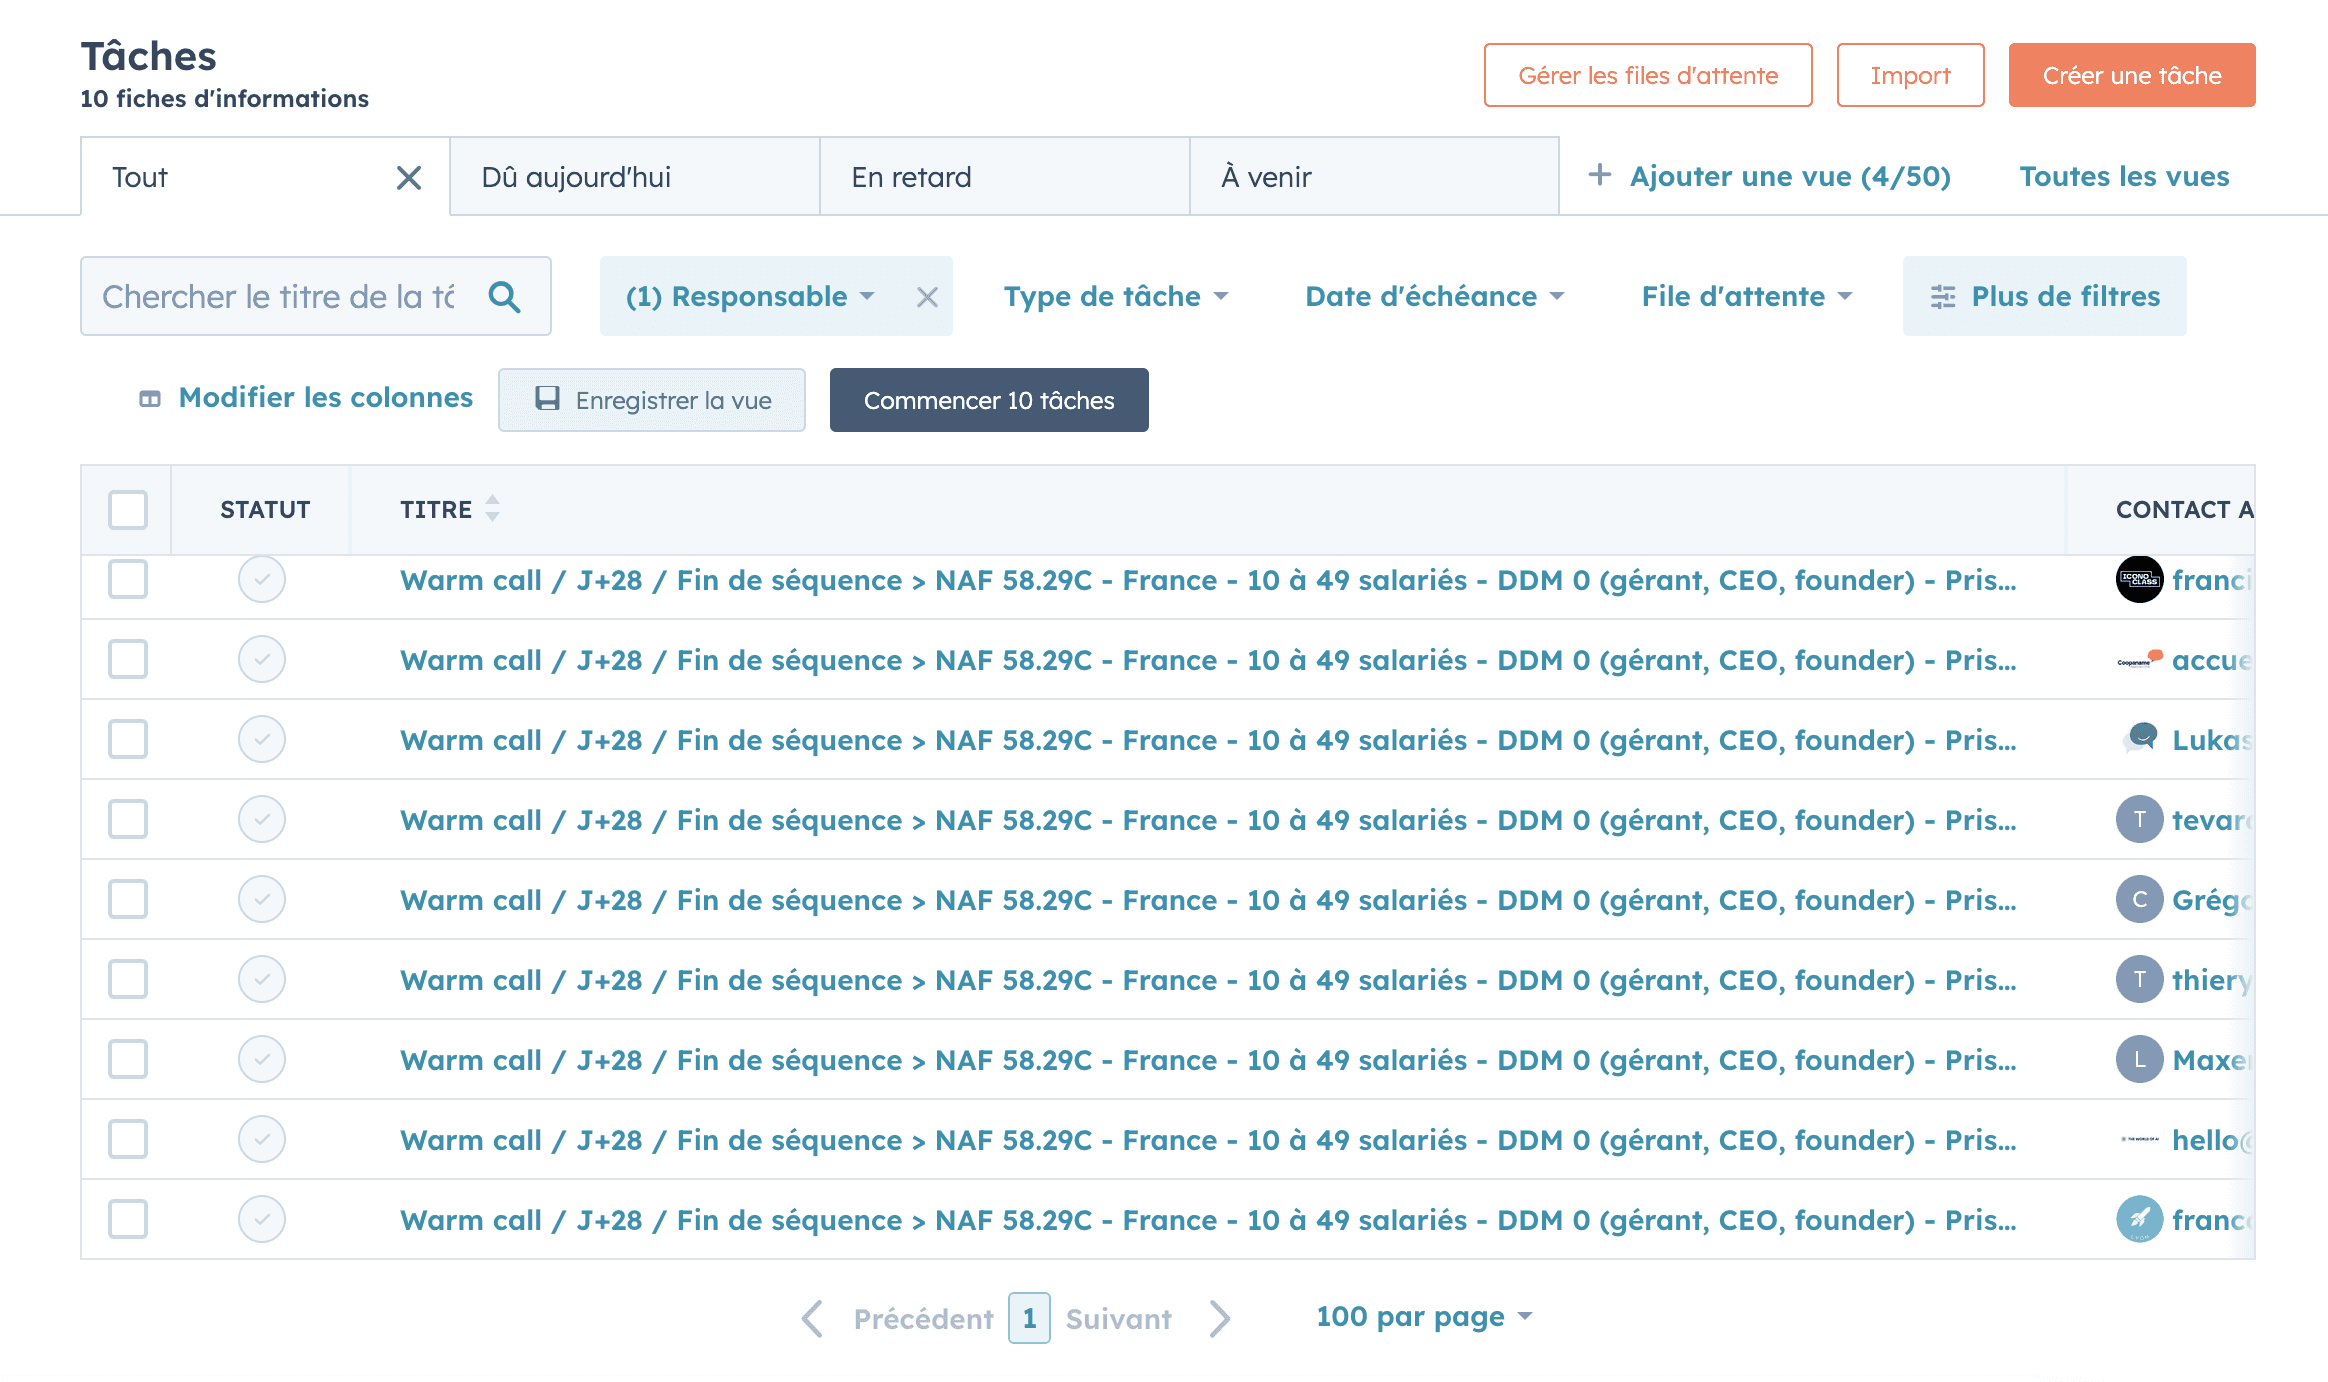
Task: Change the 100 par page setting
Action: (x=1424, y=1317)
